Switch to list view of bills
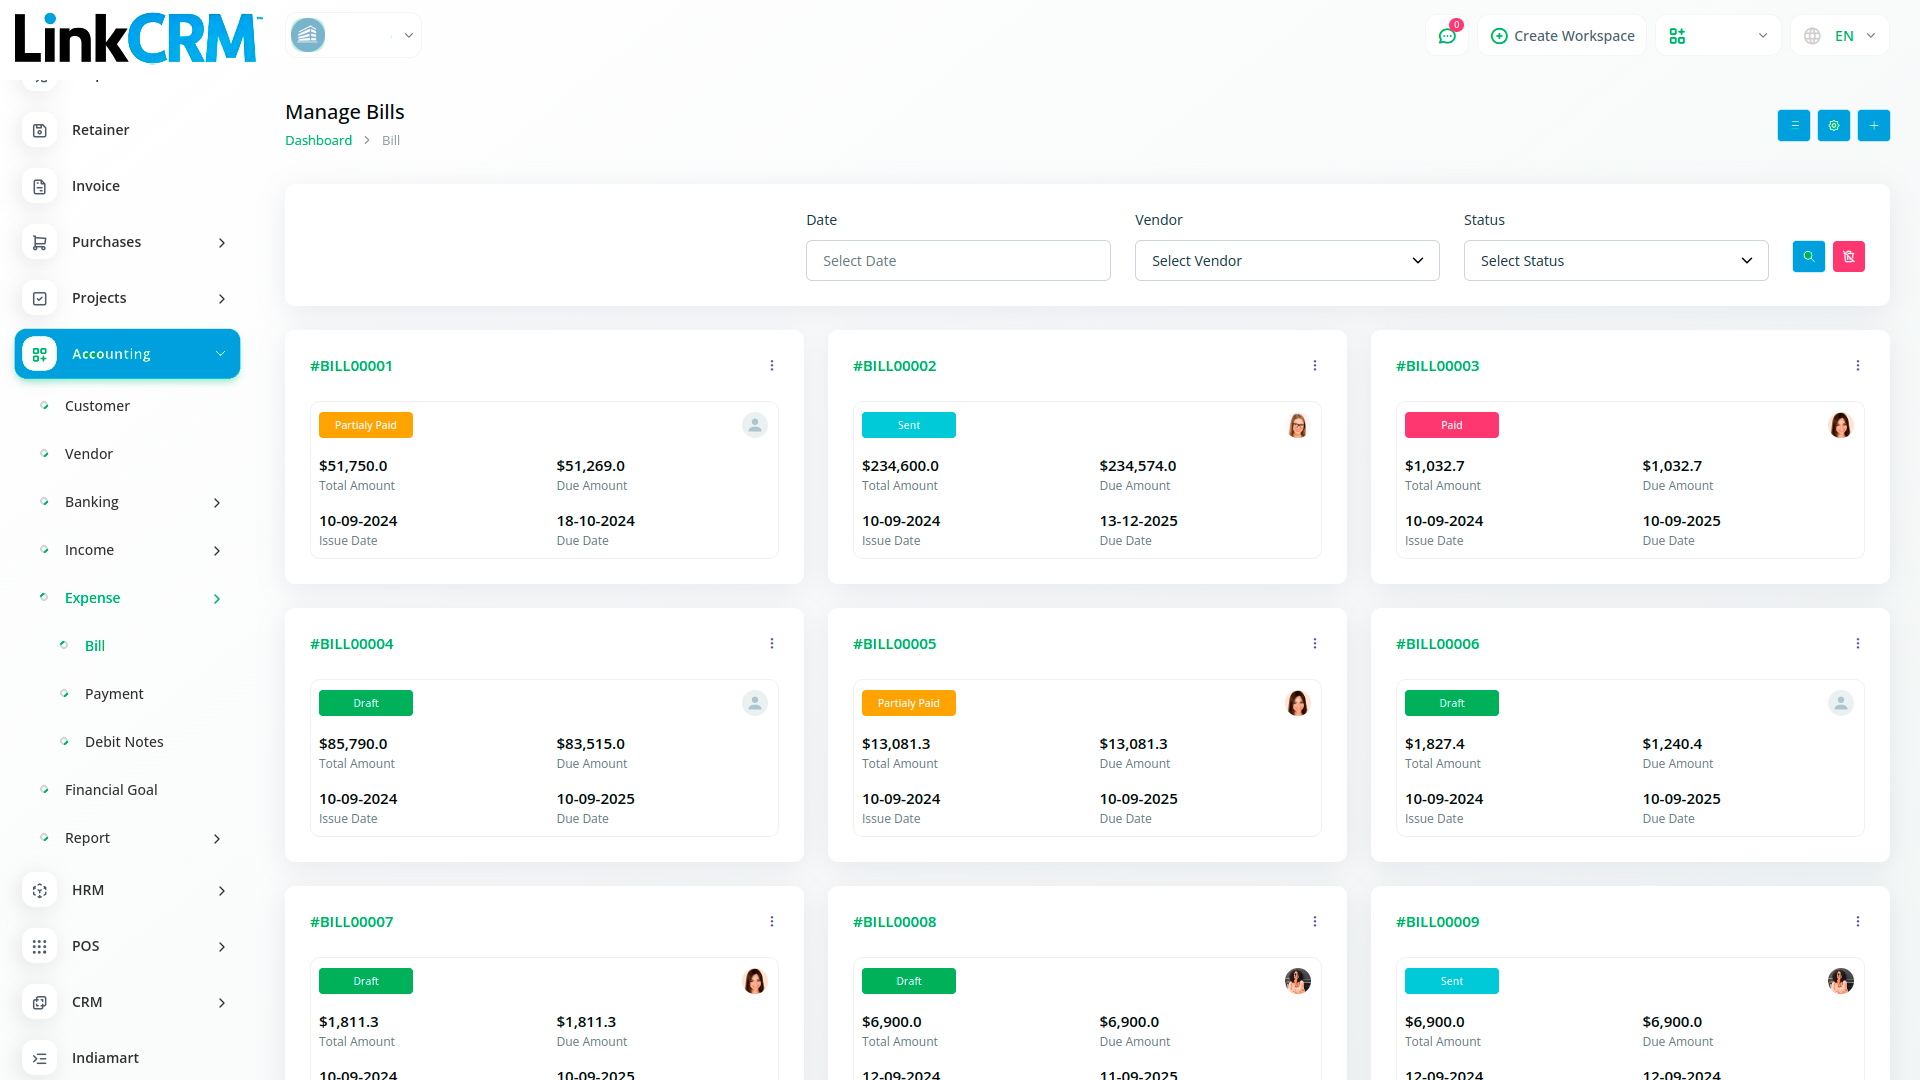The image size is (1920, 1080). click(x=1793, y=126)
